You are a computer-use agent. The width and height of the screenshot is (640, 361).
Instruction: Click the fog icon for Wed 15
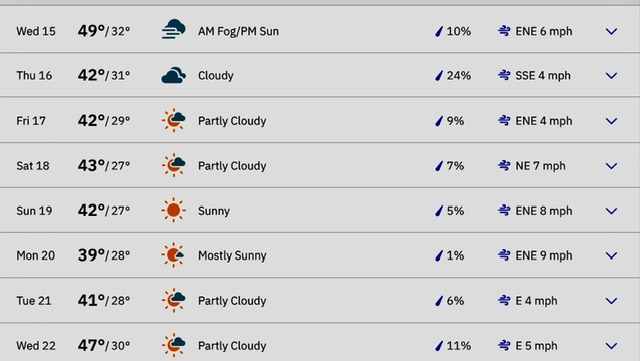173,29
